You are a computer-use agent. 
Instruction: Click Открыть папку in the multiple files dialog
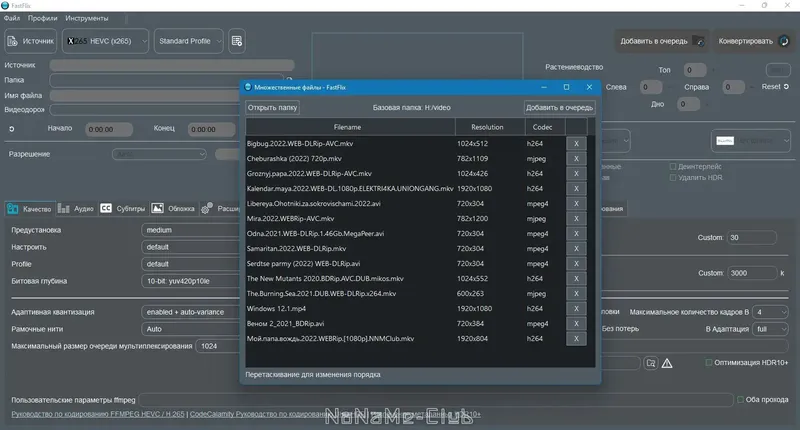pos(272,108)
